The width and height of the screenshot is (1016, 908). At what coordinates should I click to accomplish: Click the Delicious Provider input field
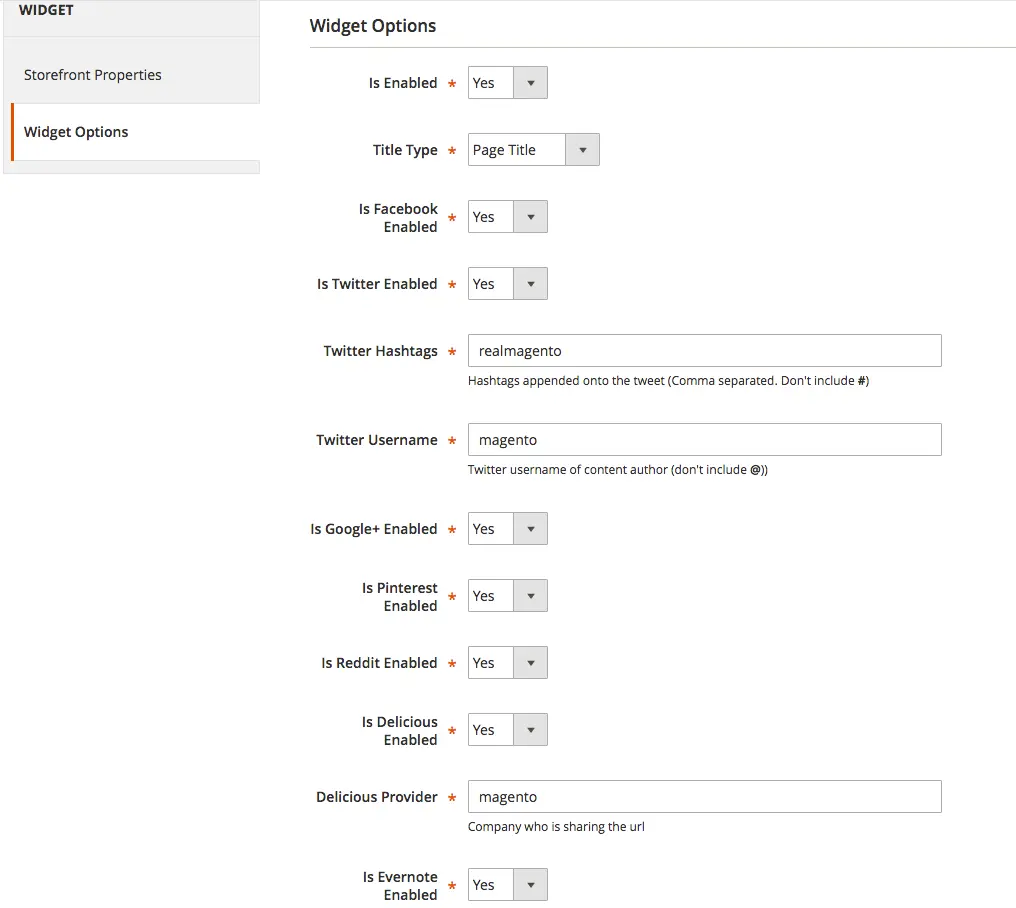[704, 797]
